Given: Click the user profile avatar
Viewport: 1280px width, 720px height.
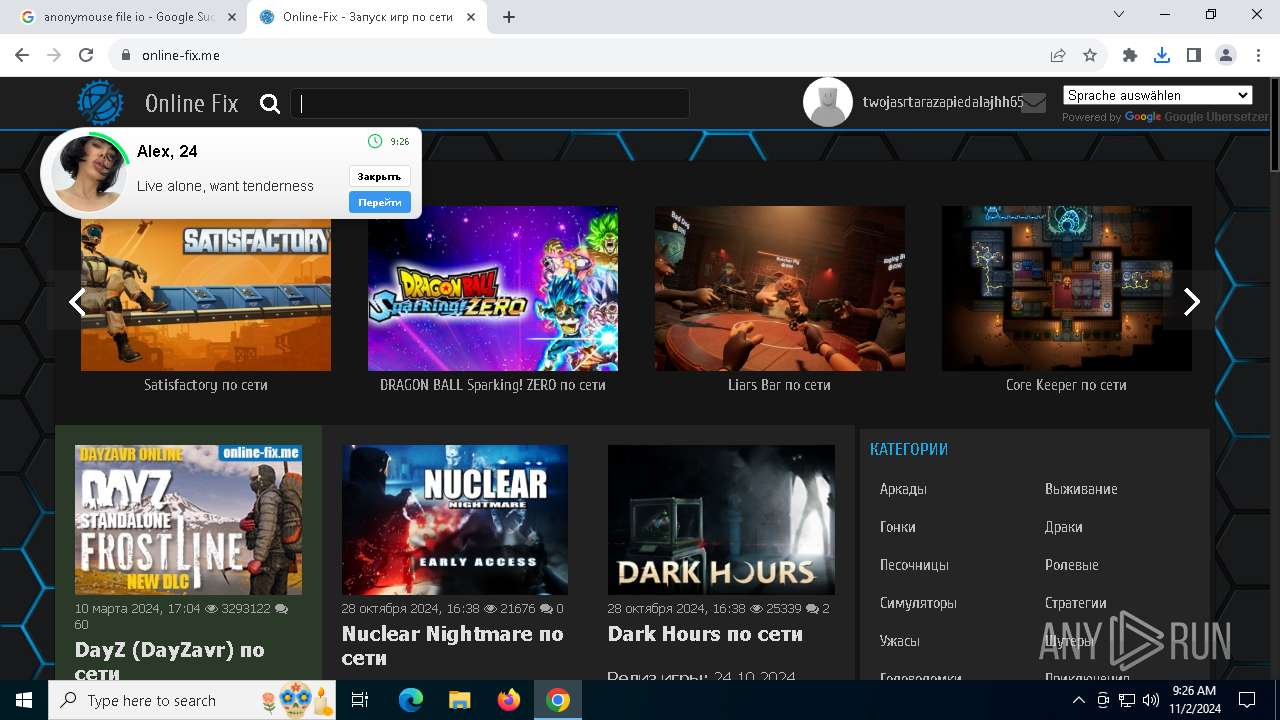Looking at the screenshot, I should 828,102.
